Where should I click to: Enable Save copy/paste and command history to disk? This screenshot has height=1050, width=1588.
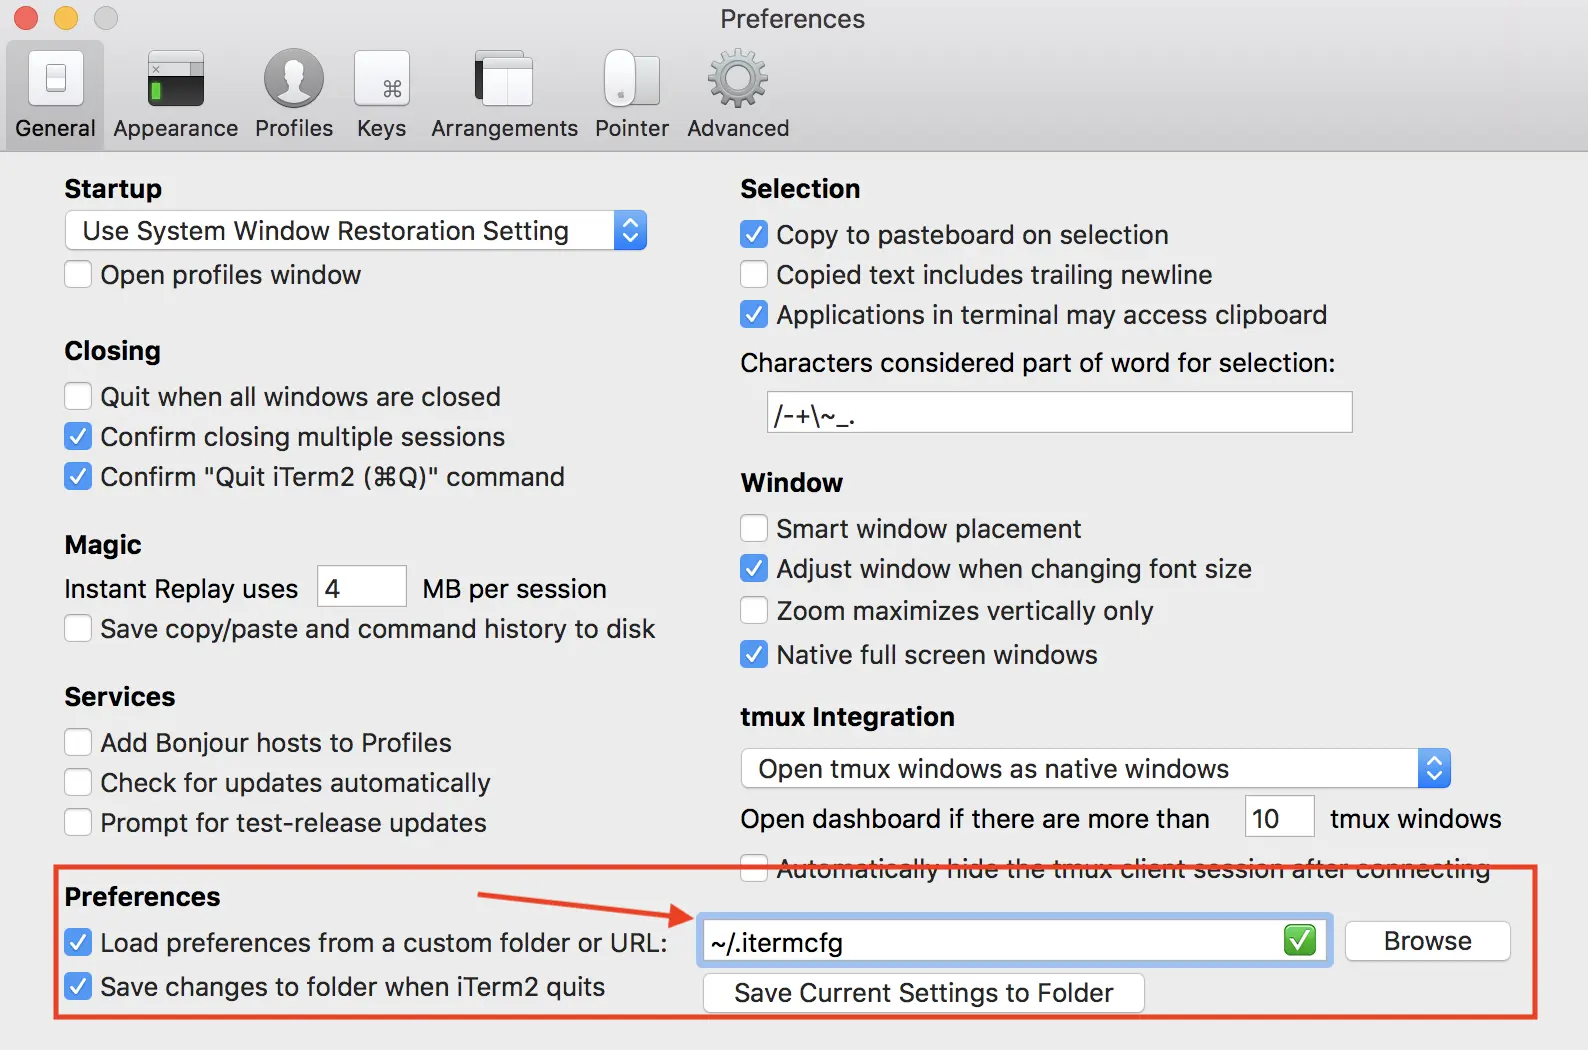coord(78,628)
